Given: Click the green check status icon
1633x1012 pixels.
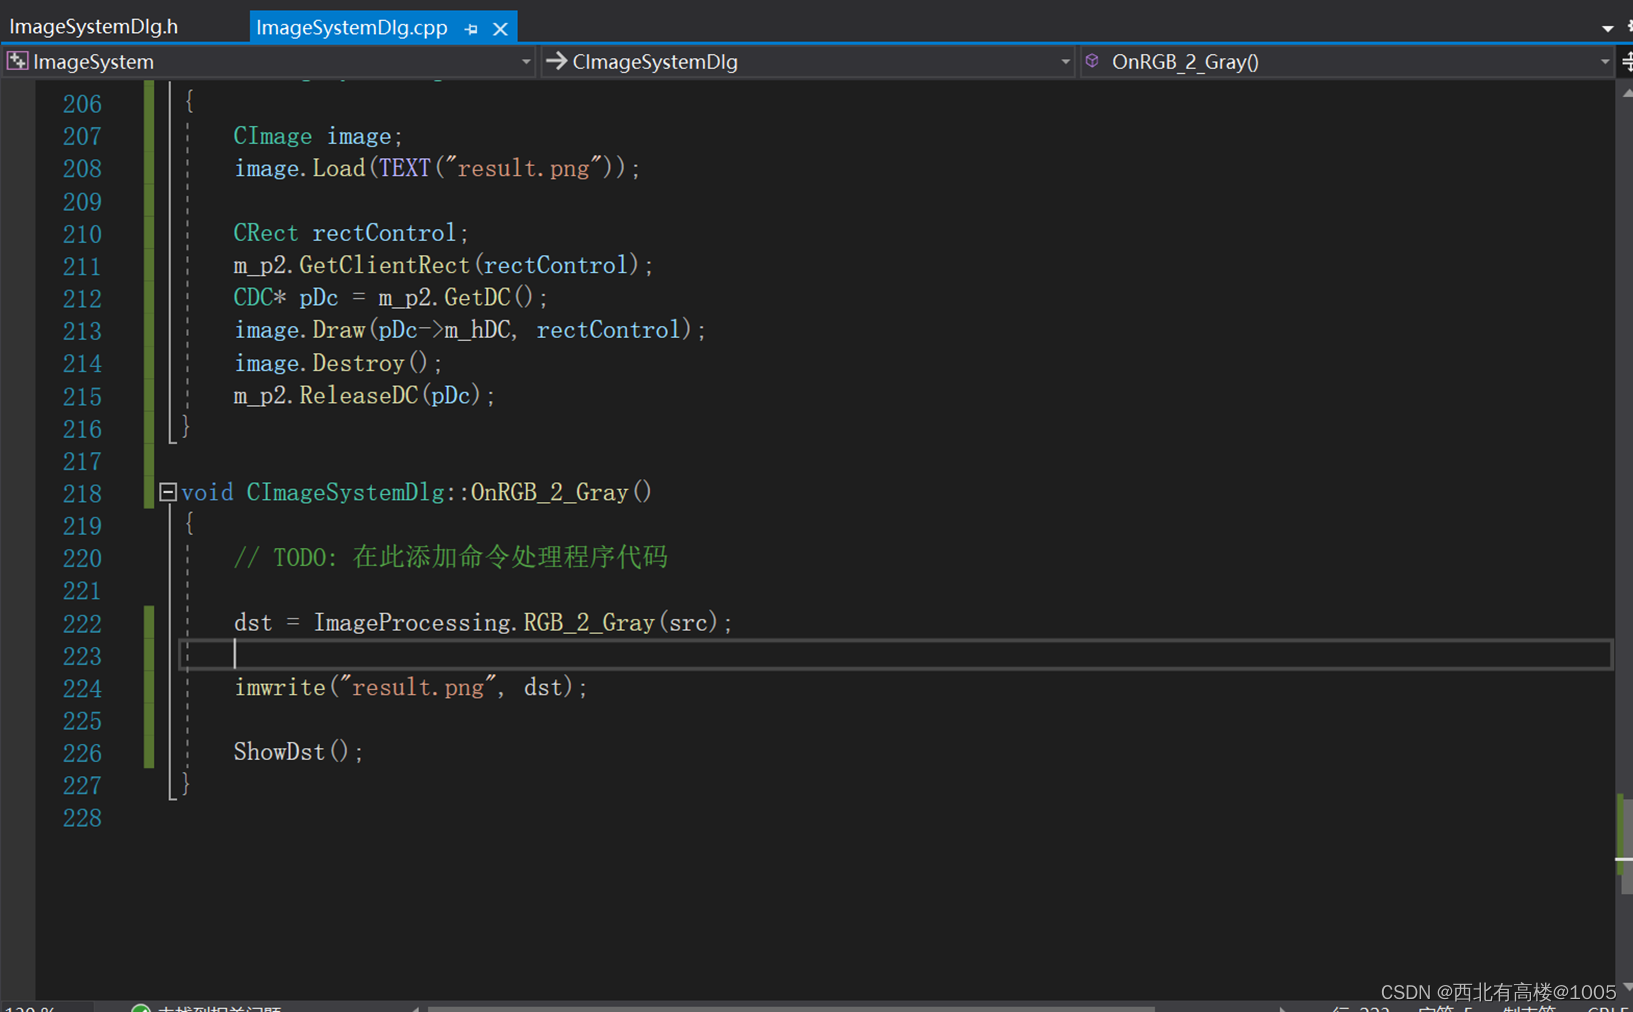Looking at the screenshot, I should pos(141,1008).
